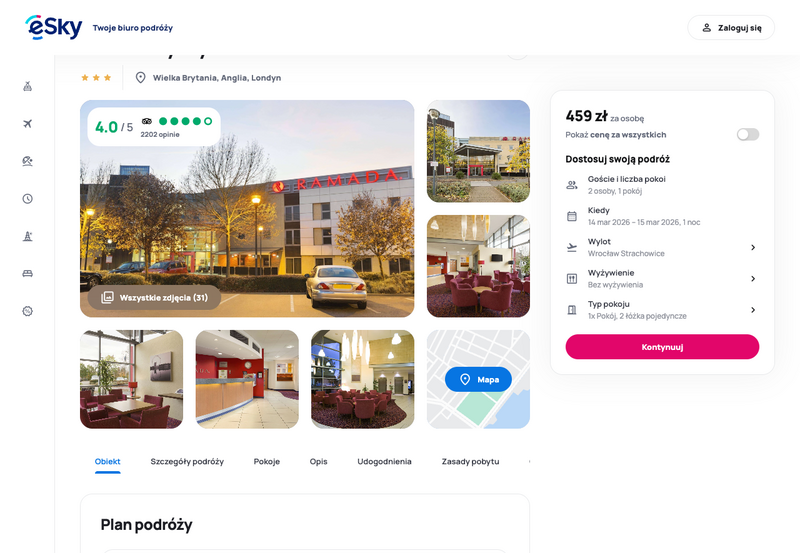Select the beach umbrella holidays sidebar icon

pos(28,161)
